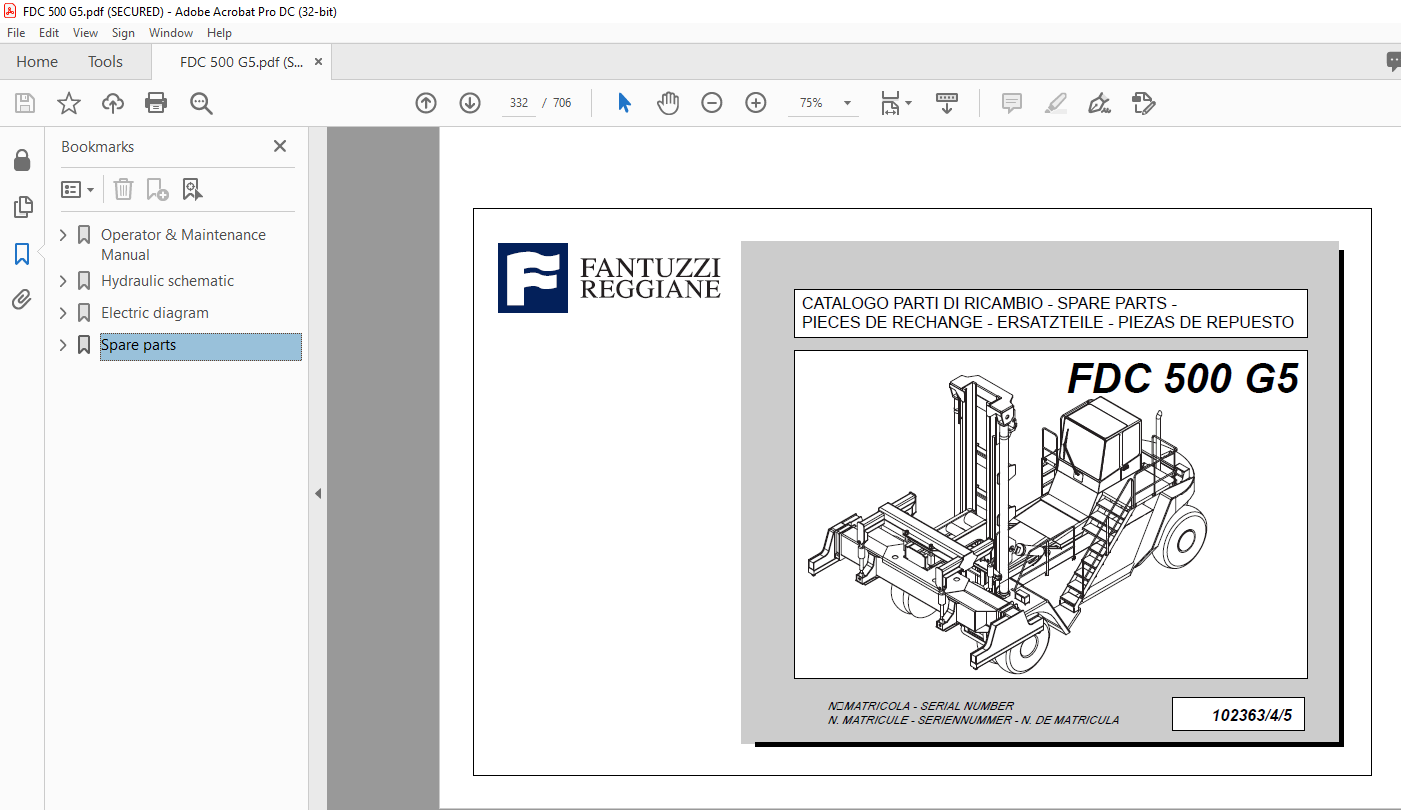1401x810 pixels.
Task: Open the Window menu
Action: 171,33
